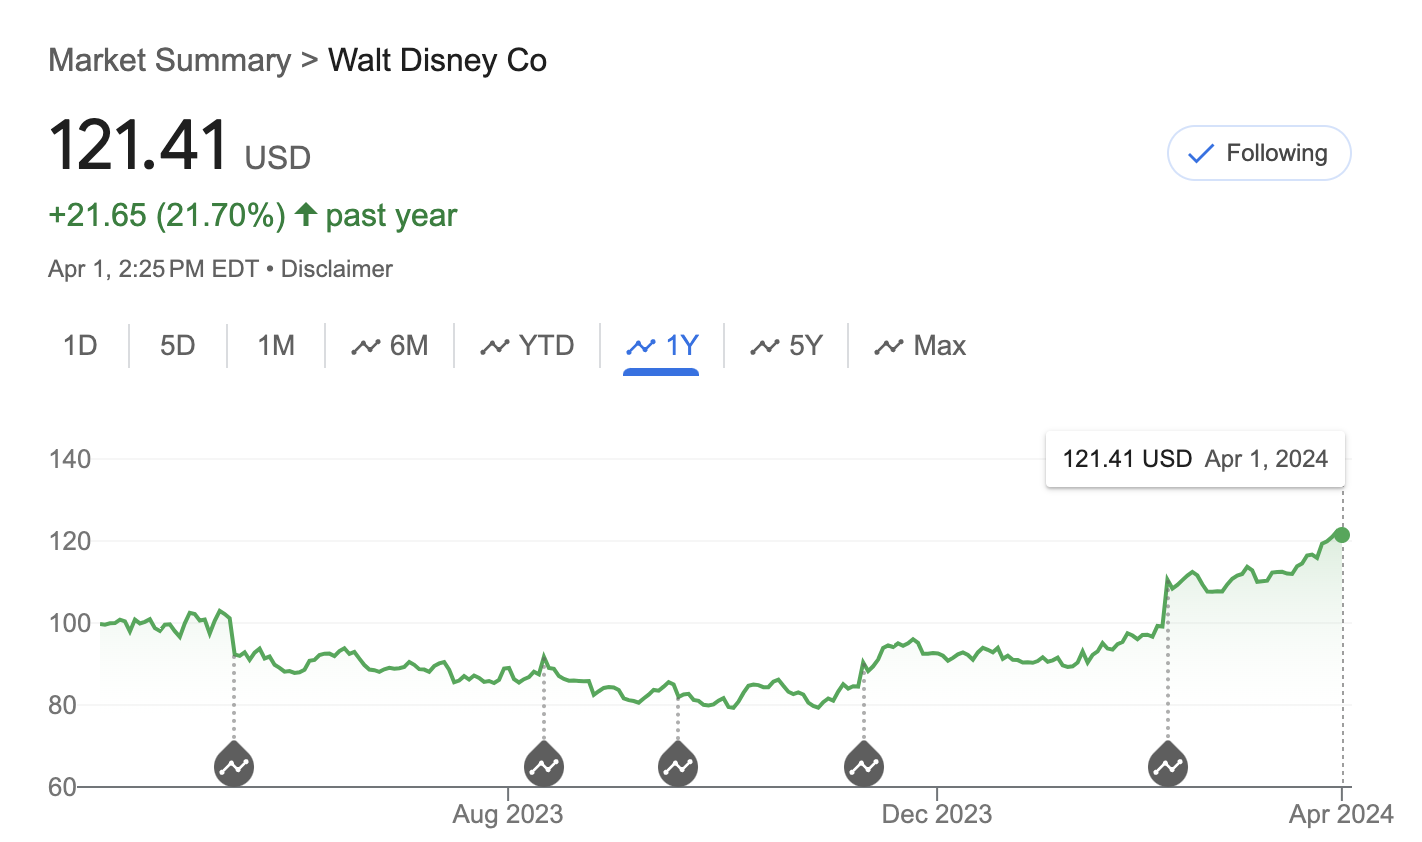Switch to the 1D time range
This screenshot has height=842, width=1422.
point(80,346)
